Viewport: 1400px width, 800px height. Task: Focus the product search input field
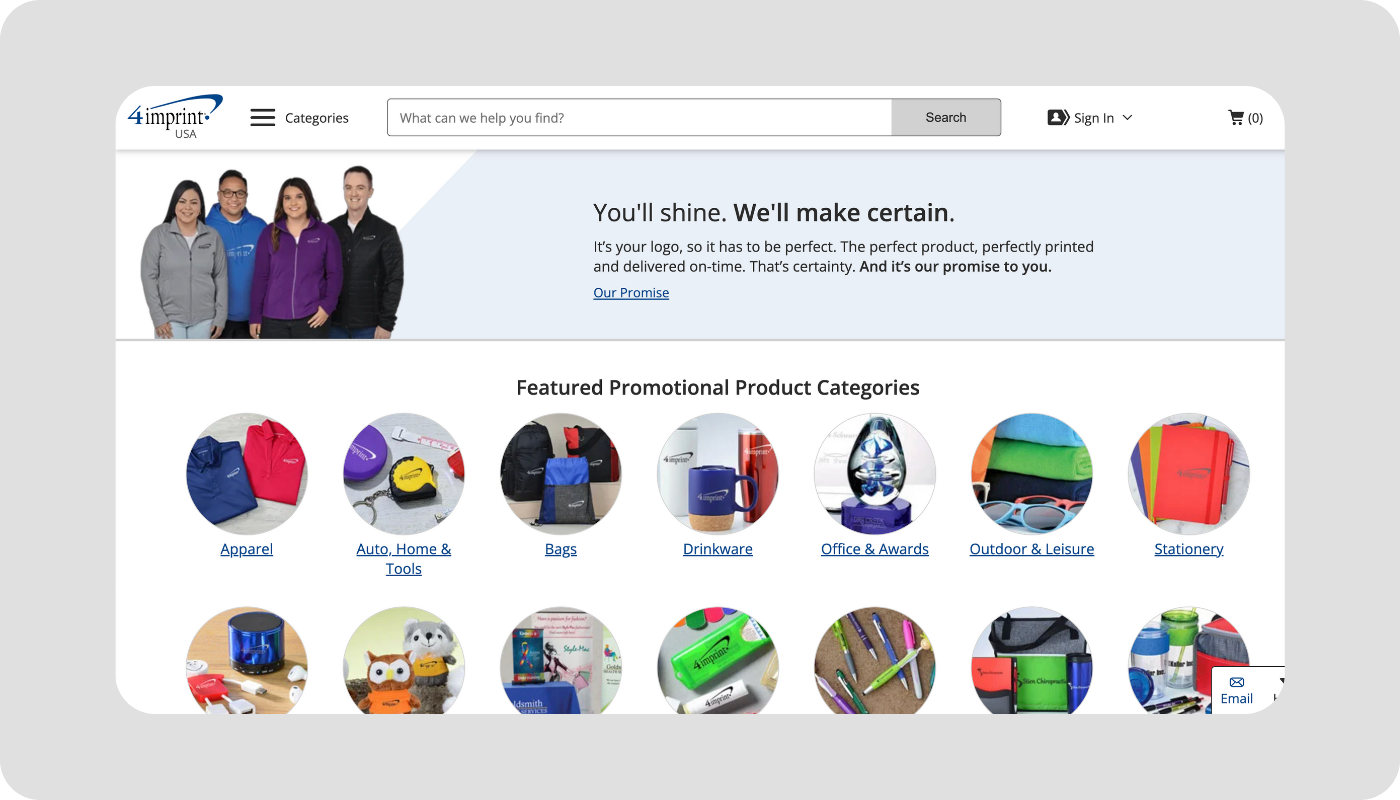[640, 117]
